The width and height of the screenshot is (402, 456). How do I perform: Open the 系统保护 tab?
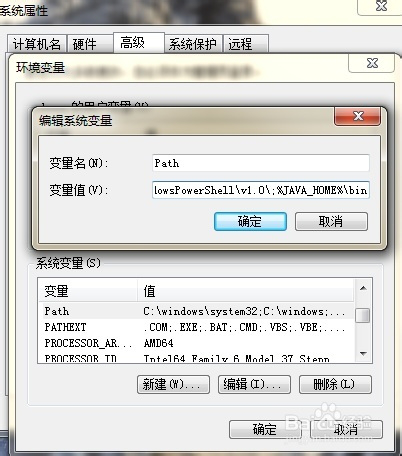[193, 44]
